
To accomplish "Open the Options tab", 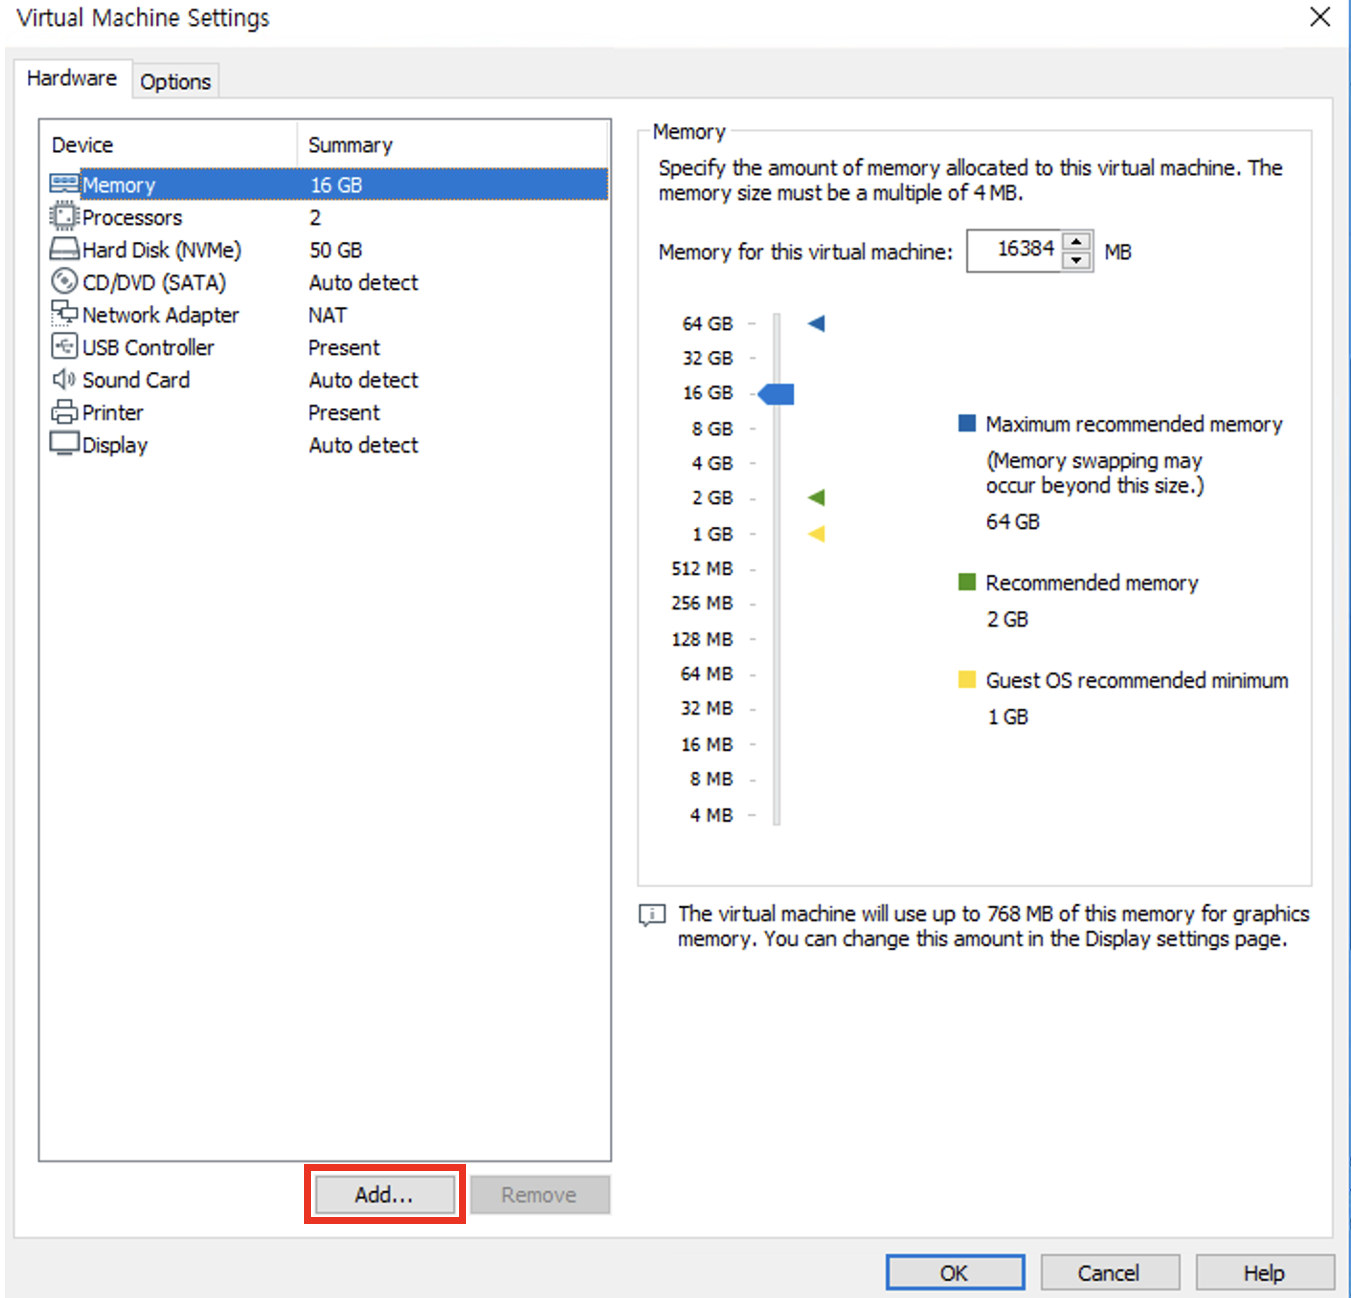I will click(175, 81).
